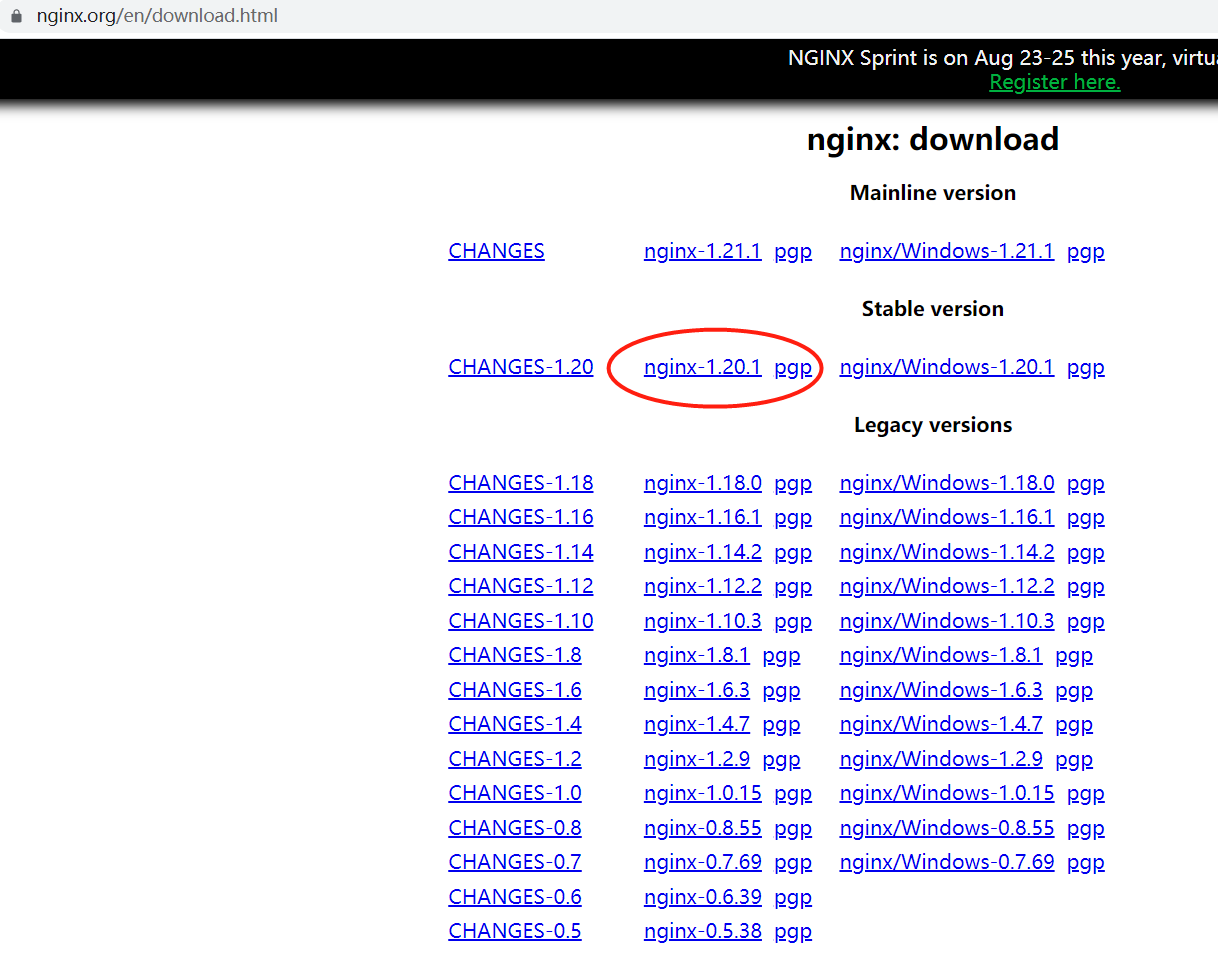Download nginx/Windows-1.4.7
Image resolution: width=1218 pixels, height=977 pixels.
(941, 724)
